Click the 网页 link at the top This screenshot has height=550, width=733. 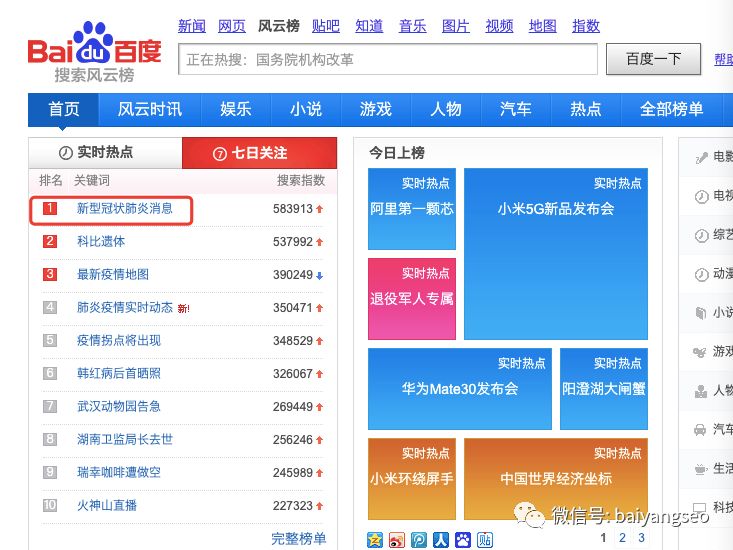(x=232, y=26)
